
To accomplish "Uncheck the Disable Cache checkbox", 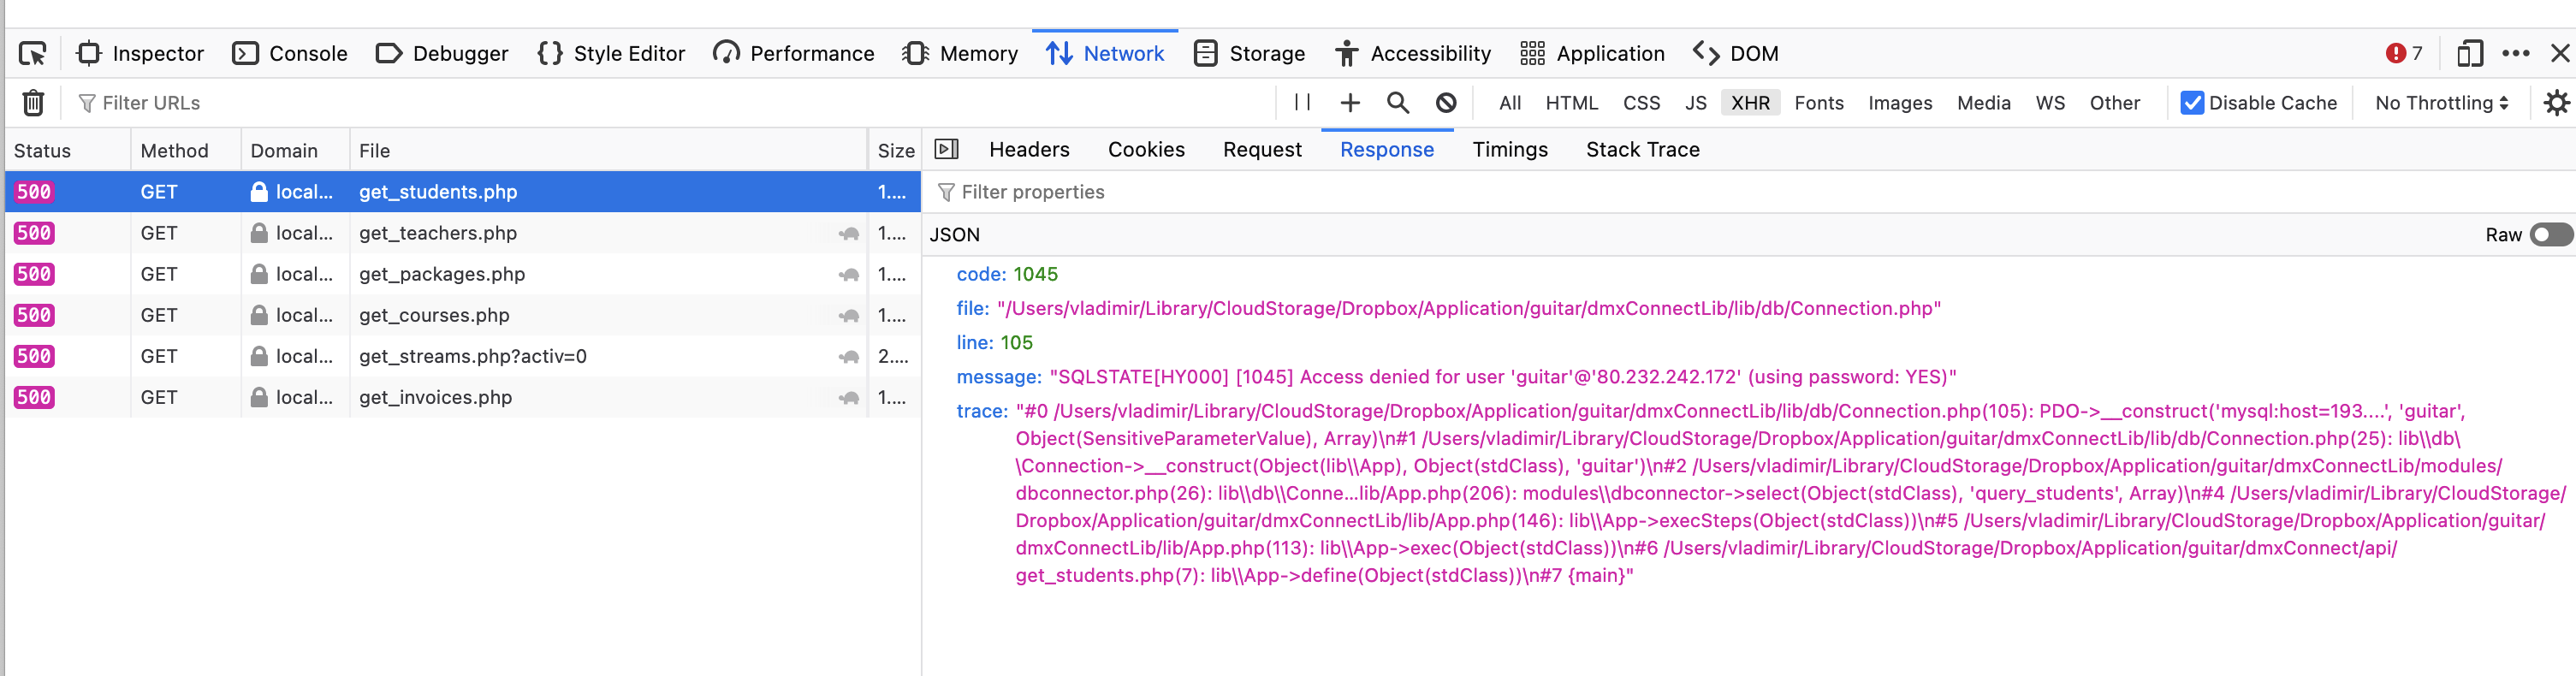I will 2192,103.
